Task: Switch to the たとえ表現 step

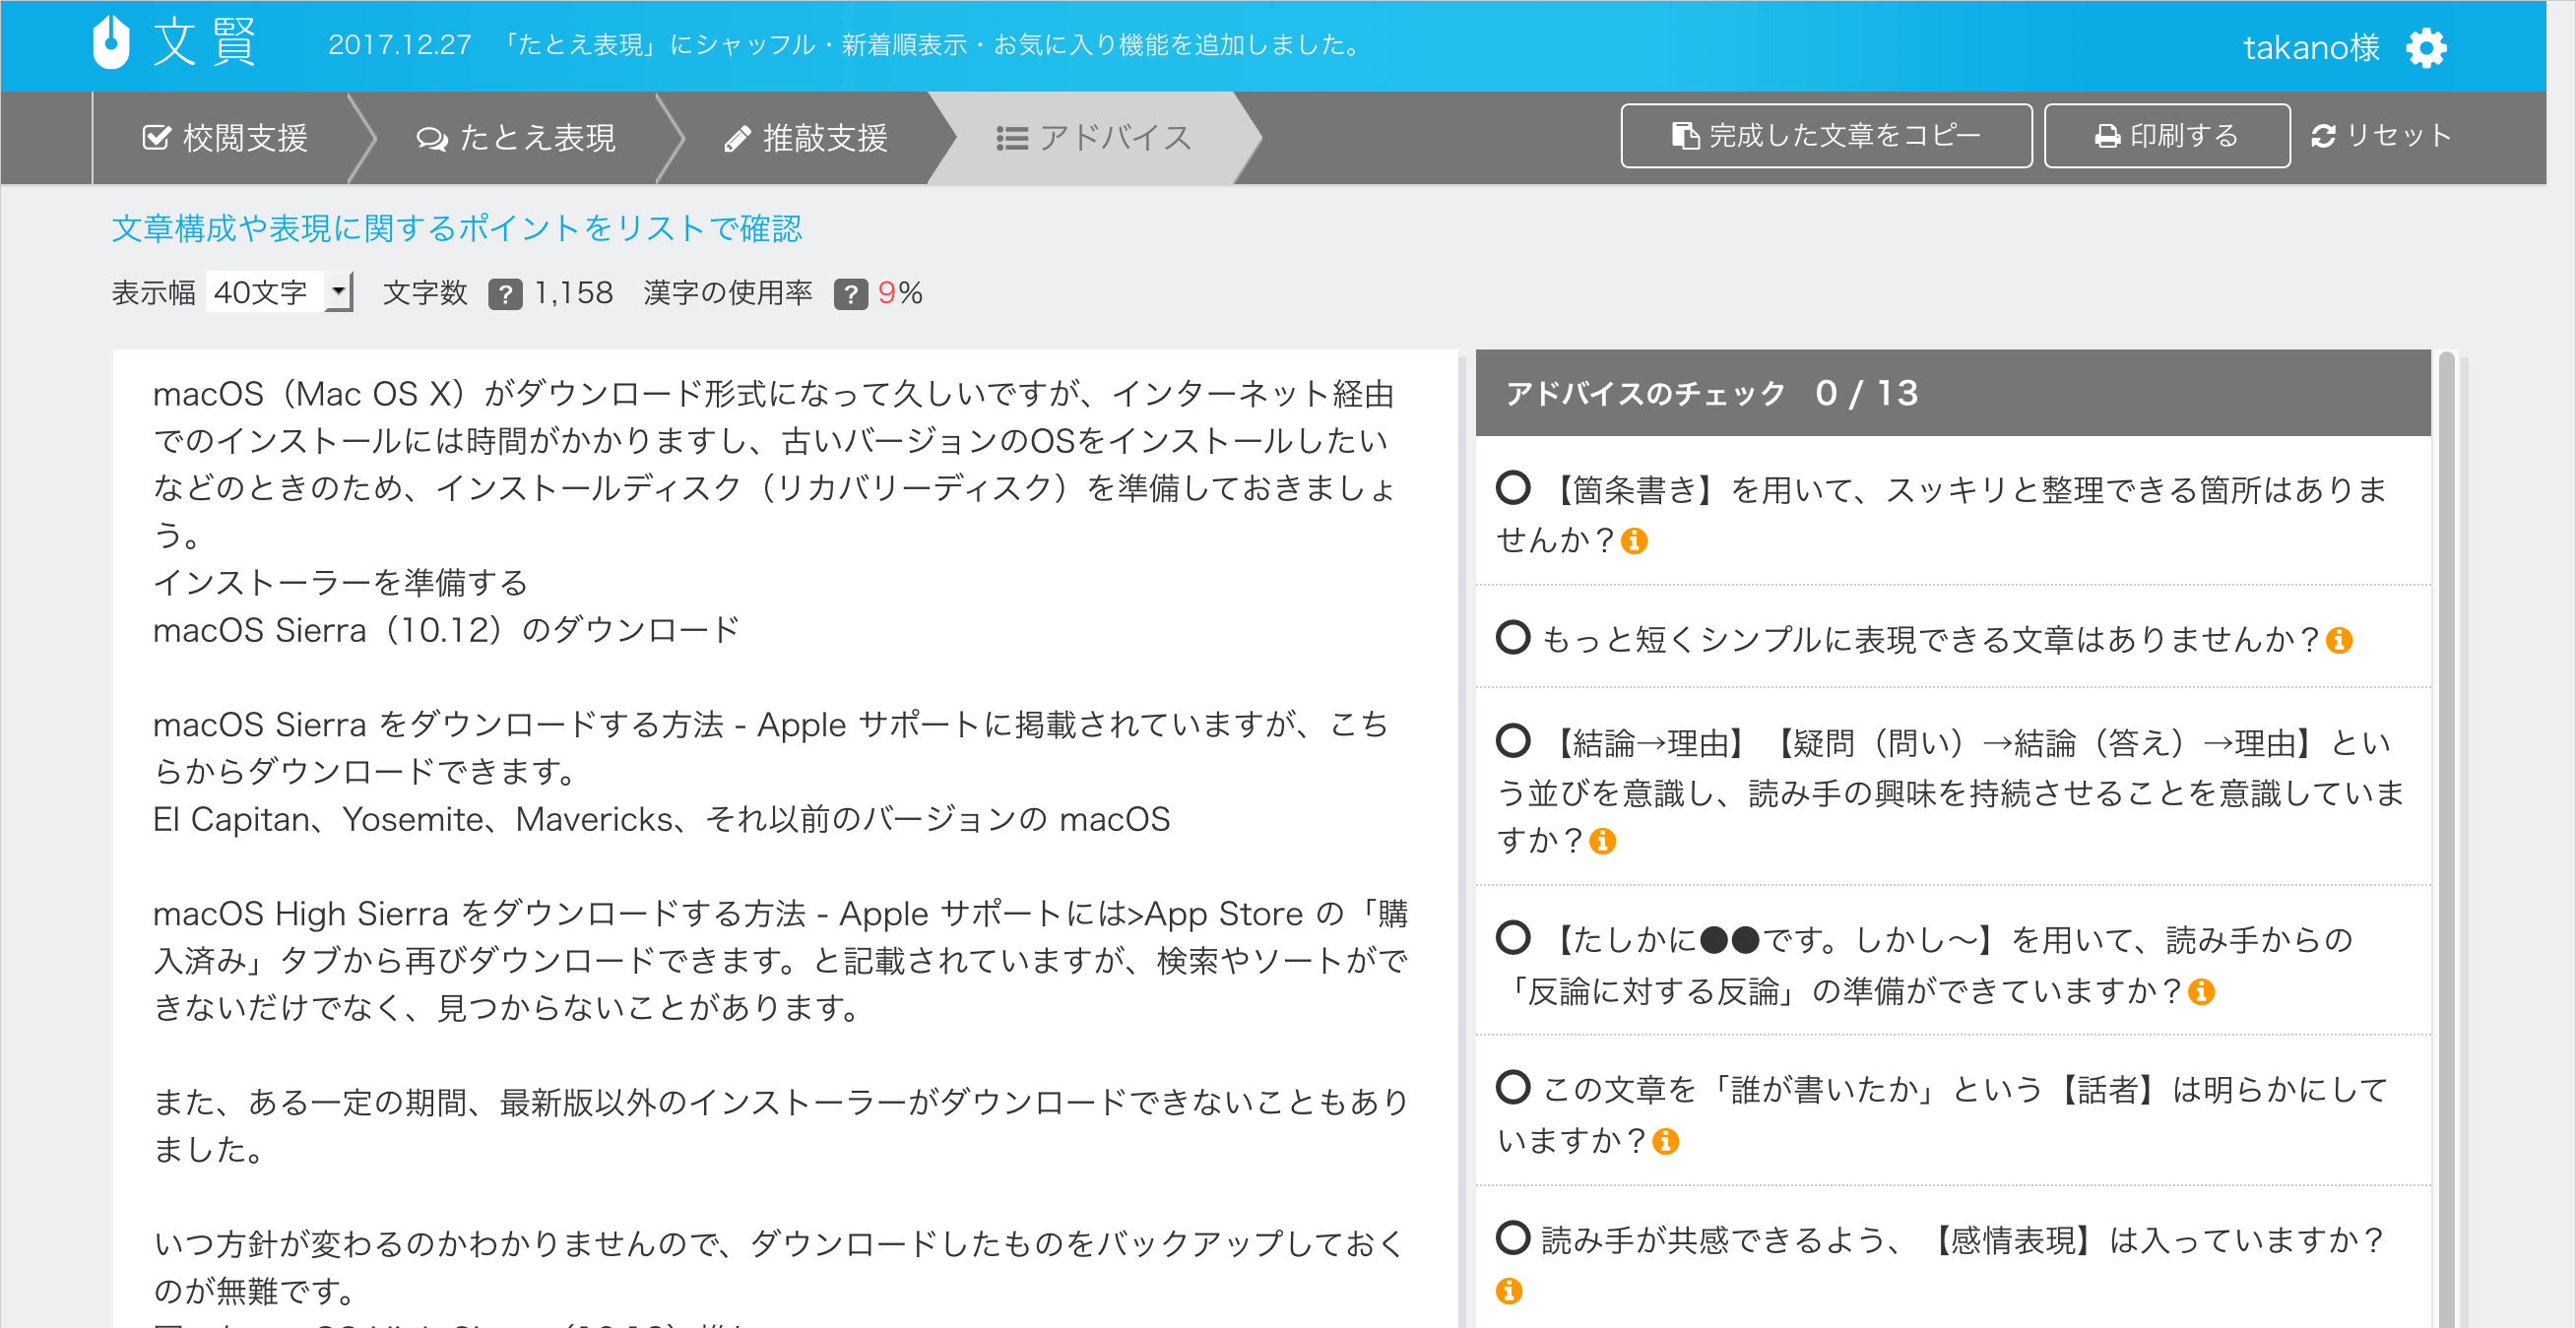Action: click(516, 138)
